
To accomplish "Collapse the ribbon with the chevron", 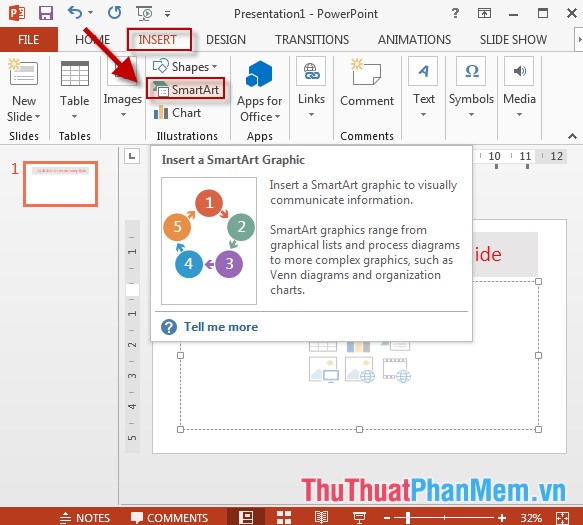I will (573, 136).
